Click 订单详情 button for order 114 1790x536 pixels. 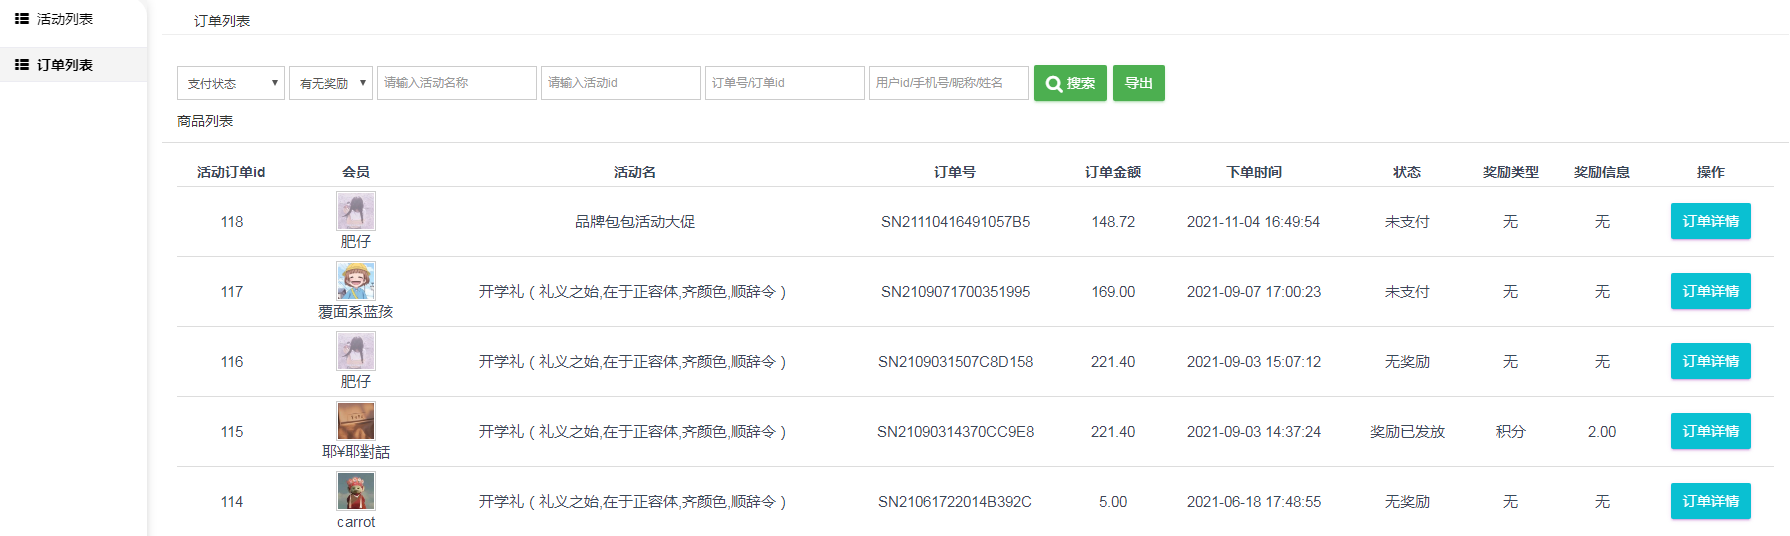click(x=1710, y=501)
